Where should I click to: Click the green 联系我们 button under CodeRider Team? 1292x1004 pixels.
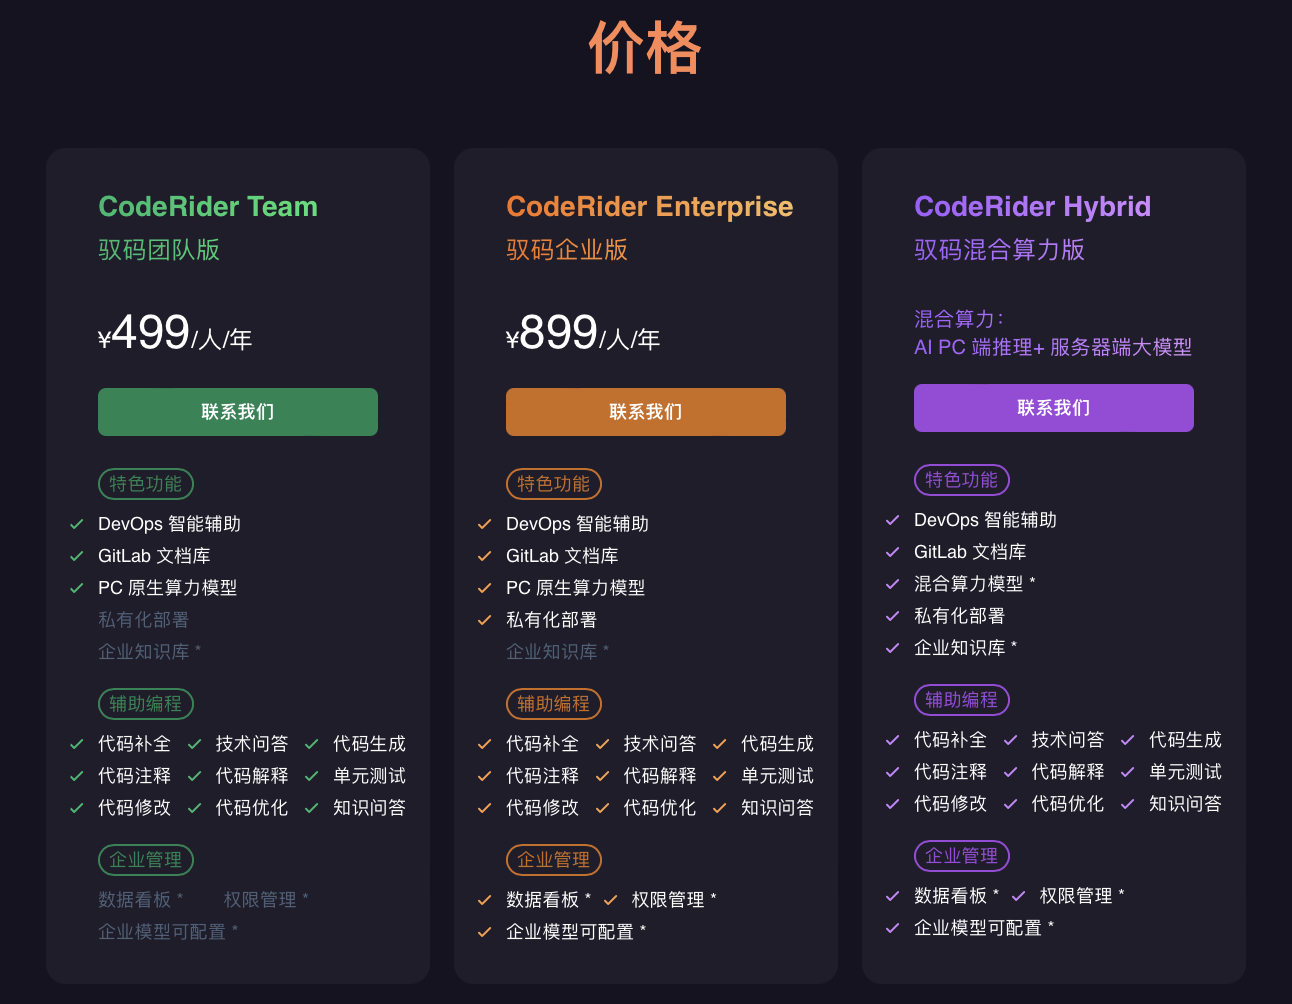[x=238, y=412]
